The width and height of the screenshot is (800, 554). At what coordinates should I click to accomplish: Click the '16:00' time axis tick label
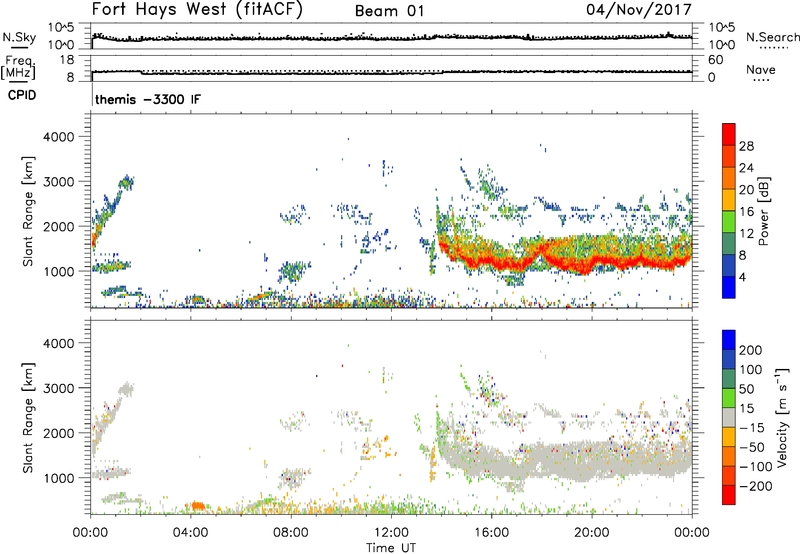pos(491,533)
